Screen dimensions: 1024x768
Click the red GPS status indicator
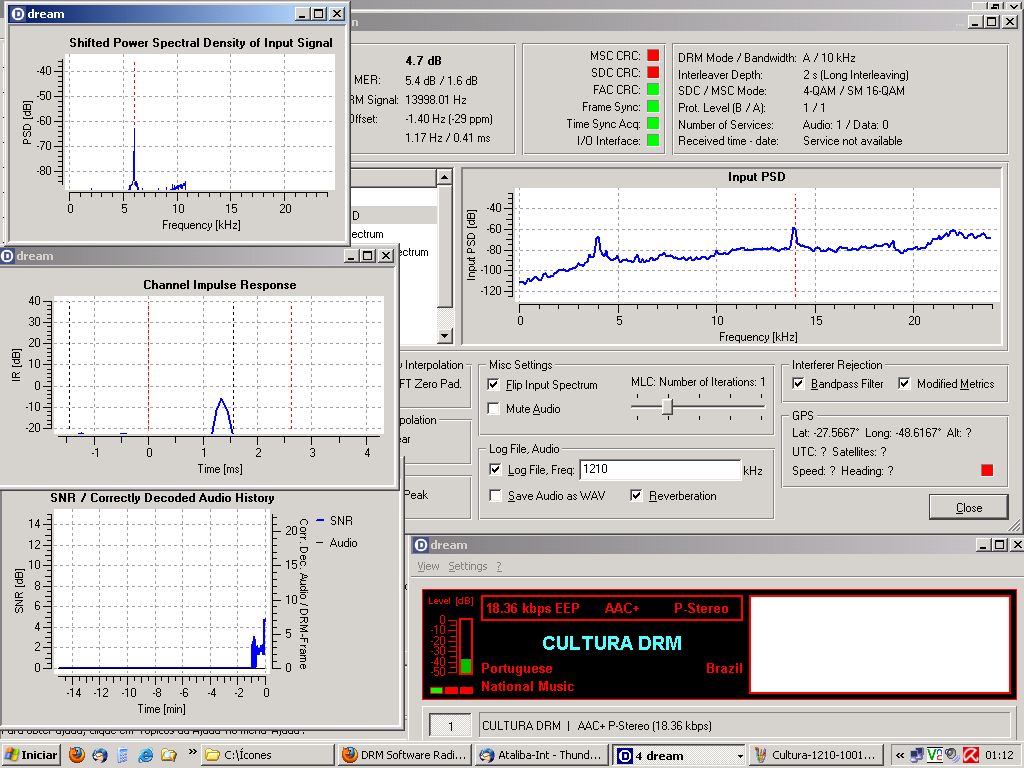[x=987, y=470]
